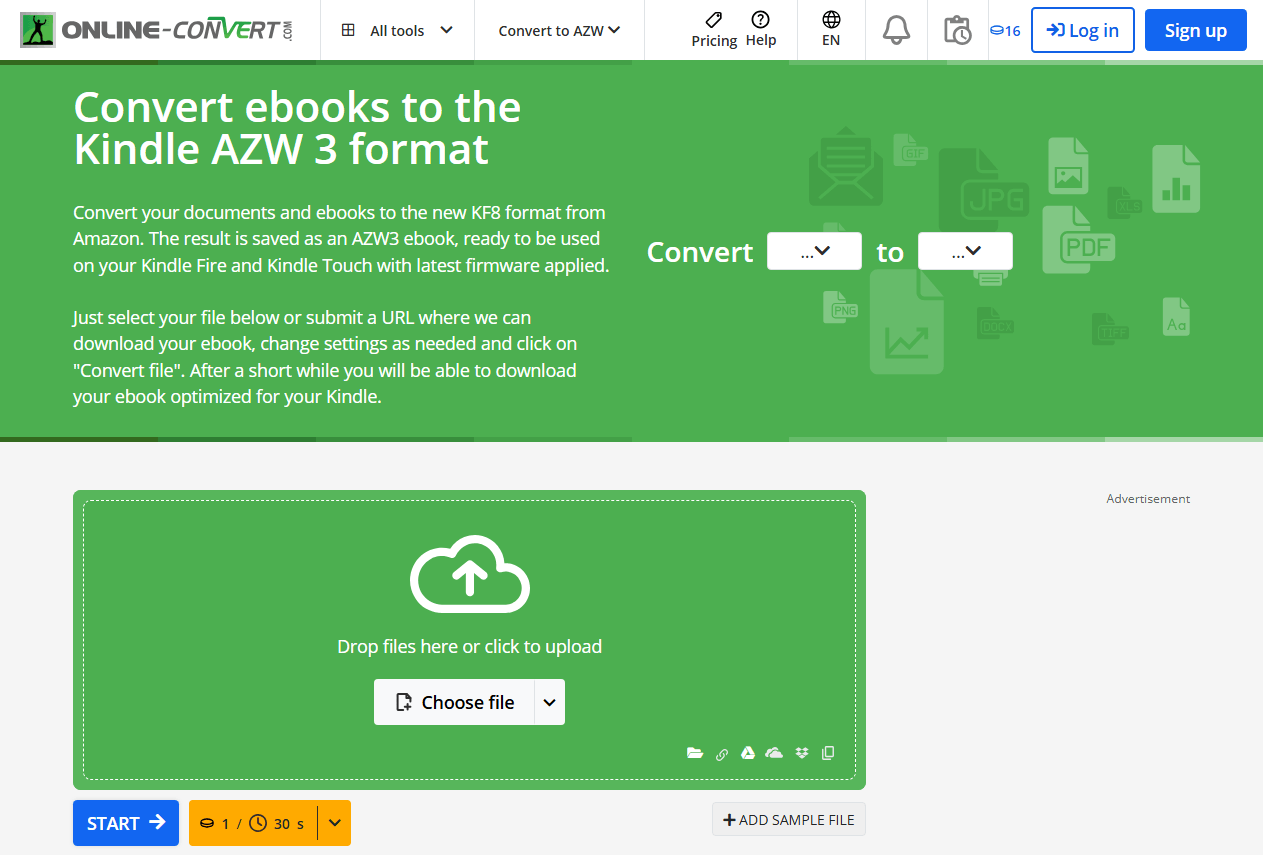
Task: Click the orange credits and time estimate
Action: (253, 823)
